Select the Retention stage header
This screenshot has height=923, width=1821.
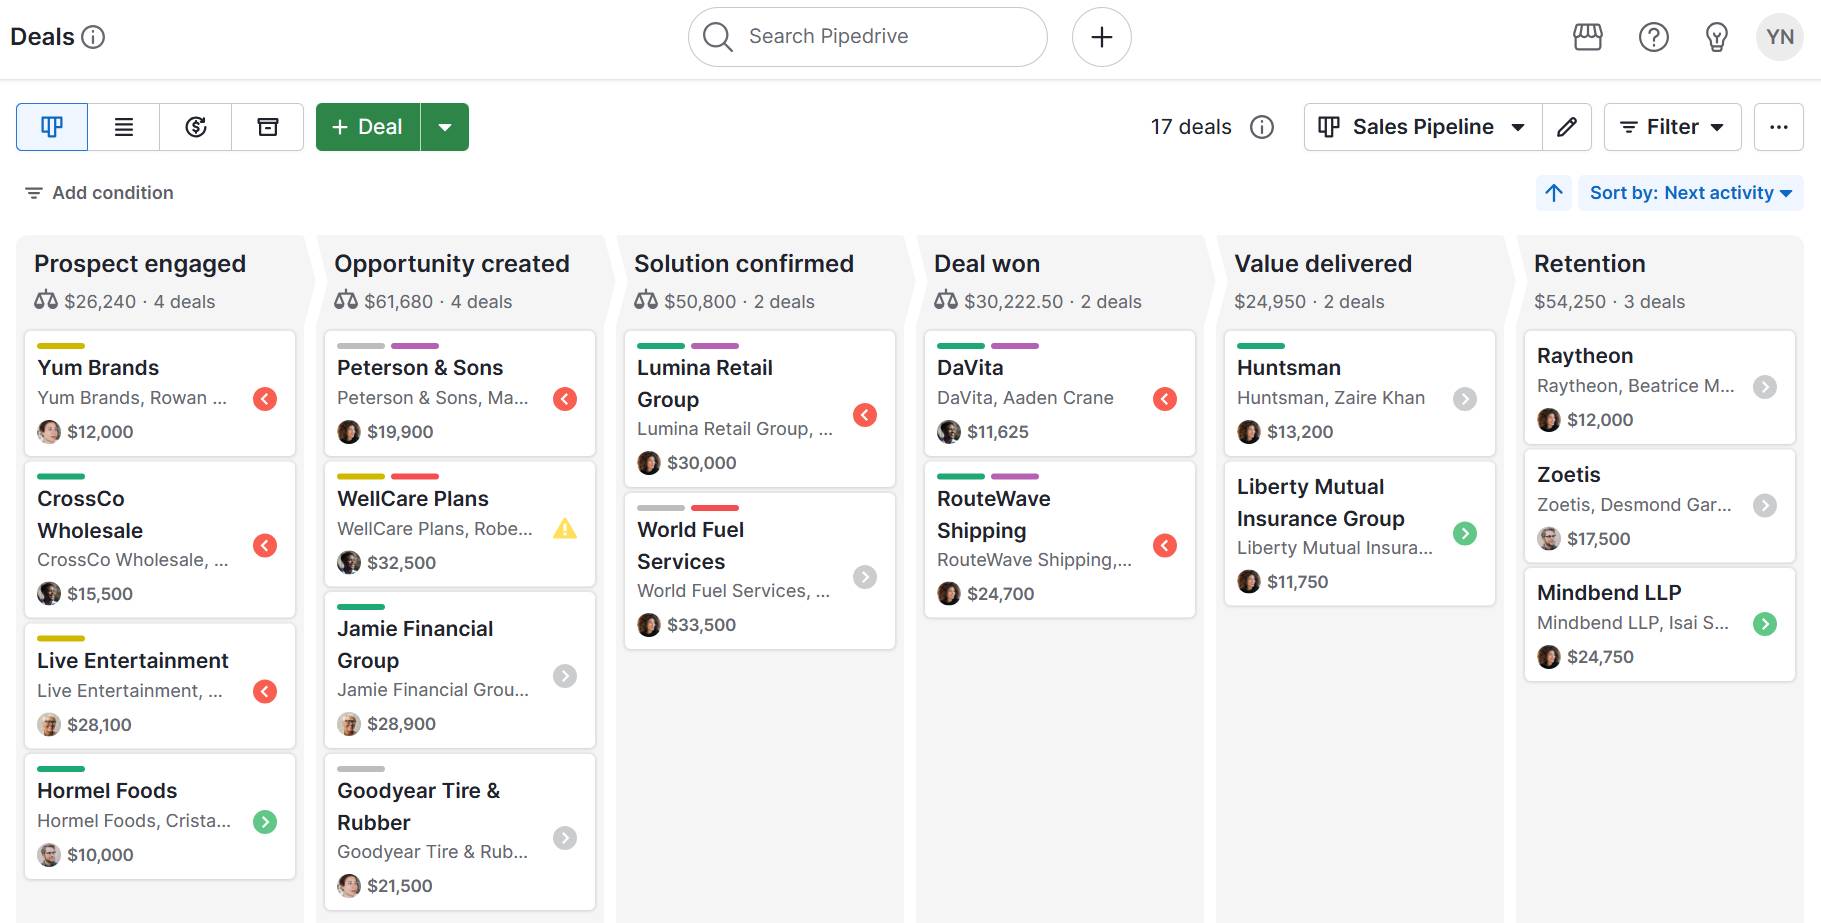[x=1590, y=264]
